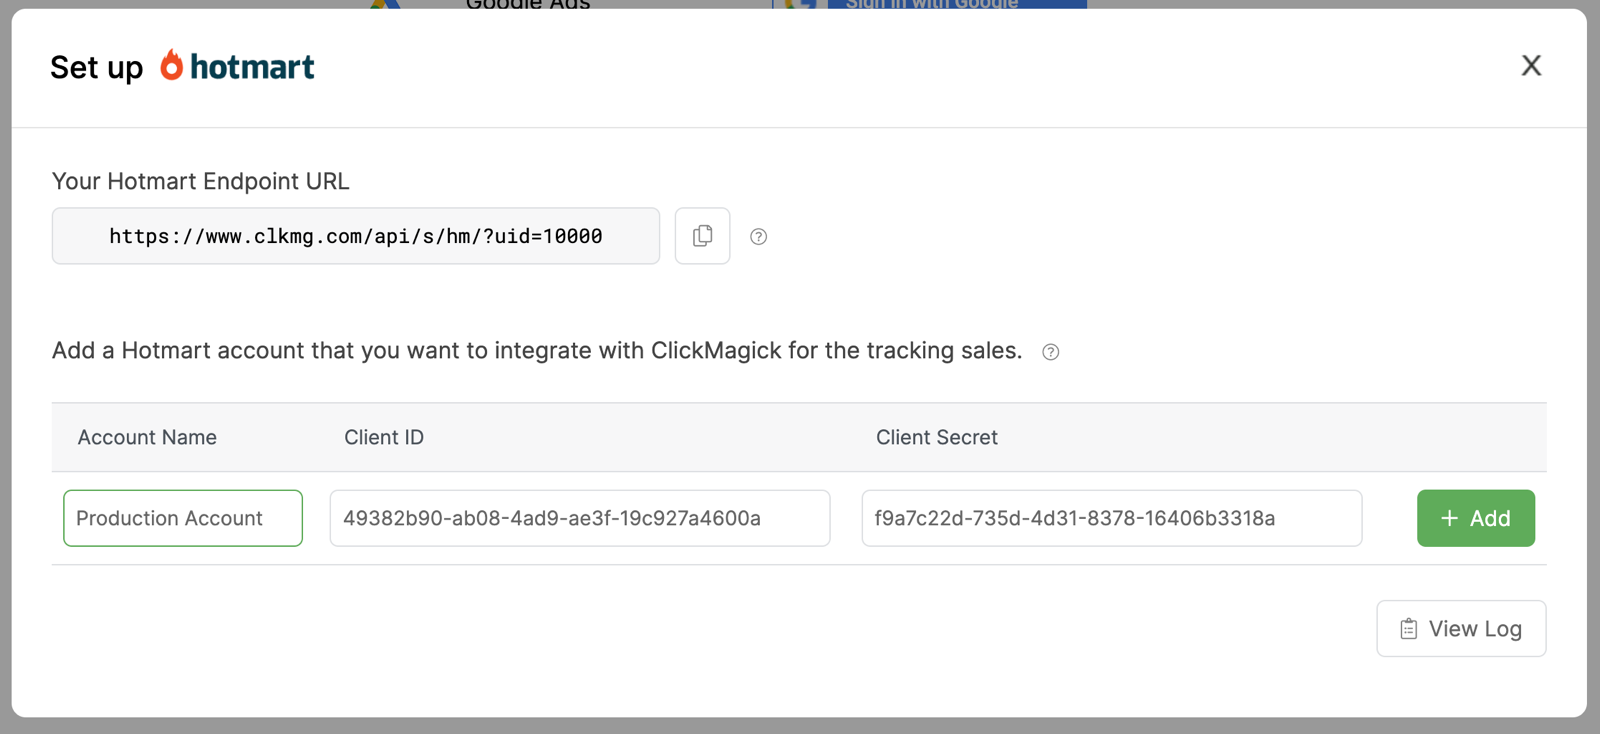Click the Hotmart integration description text
Viewport: 1600px width, 734px height.
537,351
